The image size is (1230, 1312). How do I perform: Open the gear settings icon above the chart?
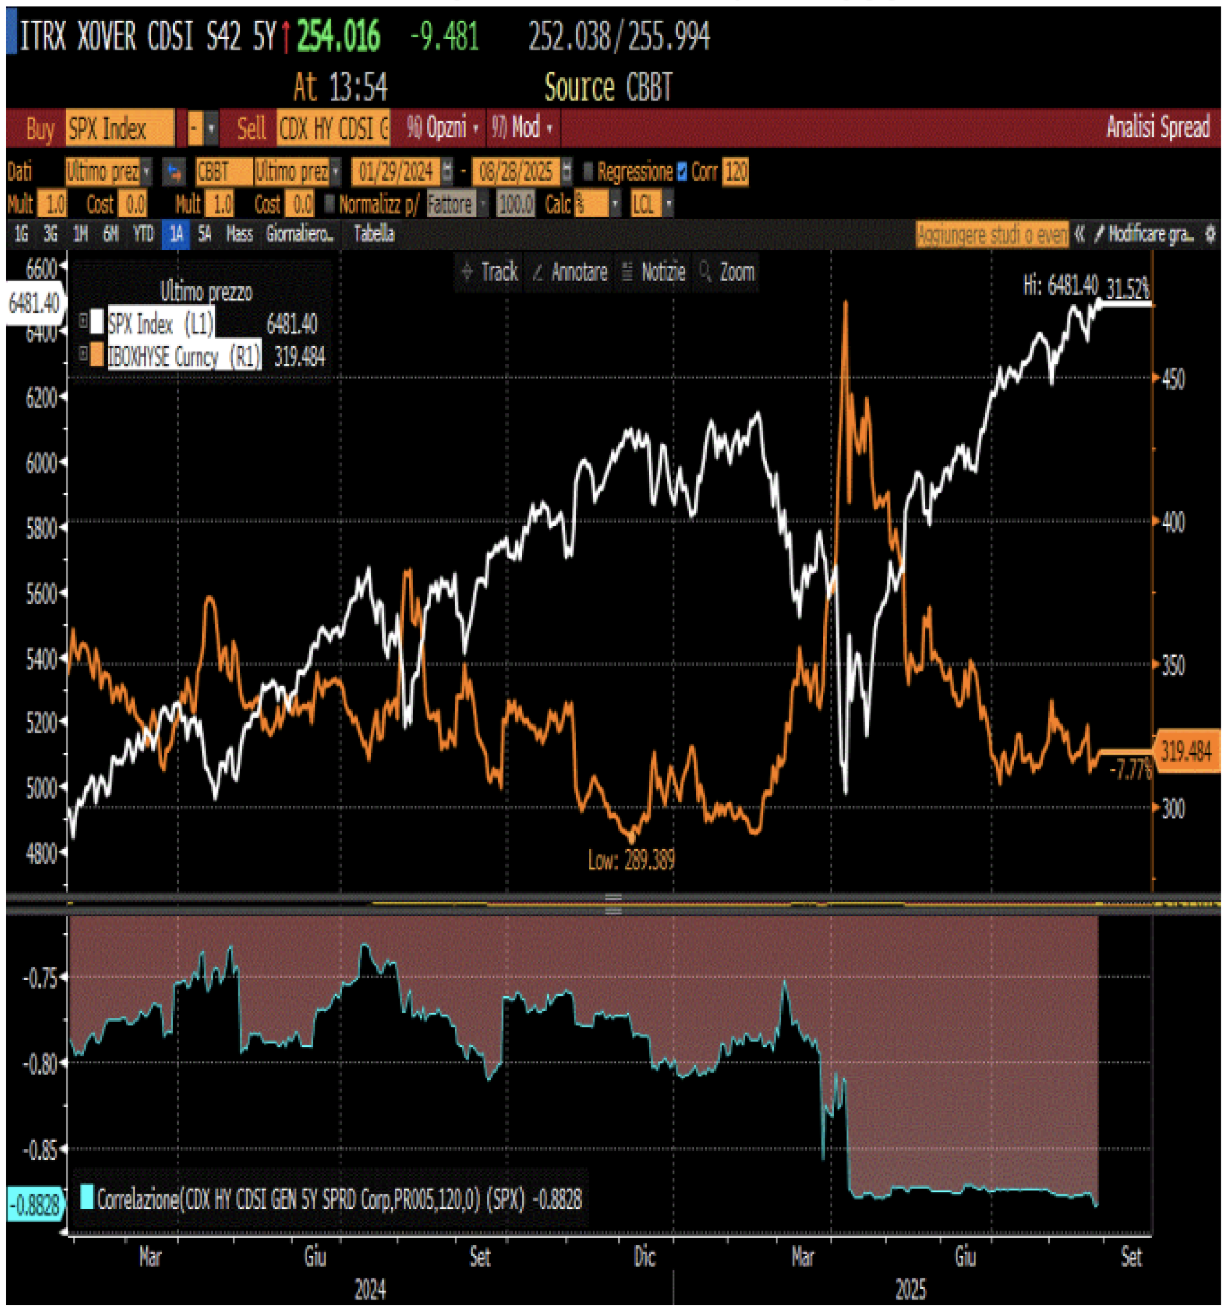point(1210,235)
